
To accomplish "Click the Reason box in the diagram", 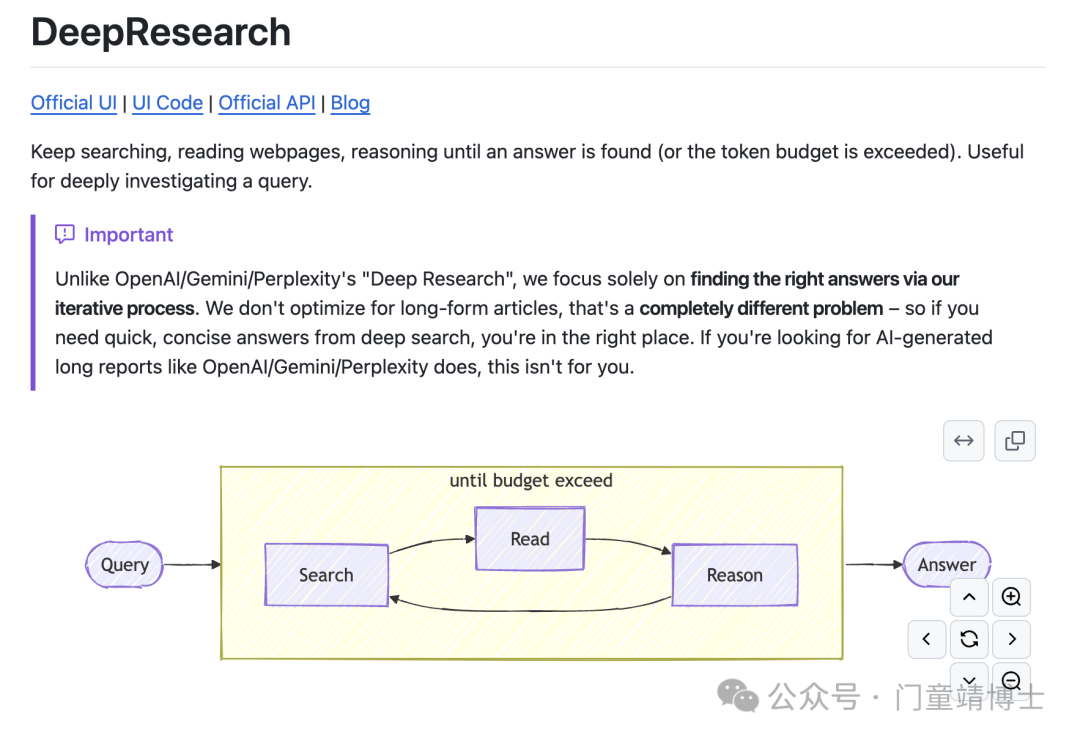I will pyautogui.click(x=735, y=575).
